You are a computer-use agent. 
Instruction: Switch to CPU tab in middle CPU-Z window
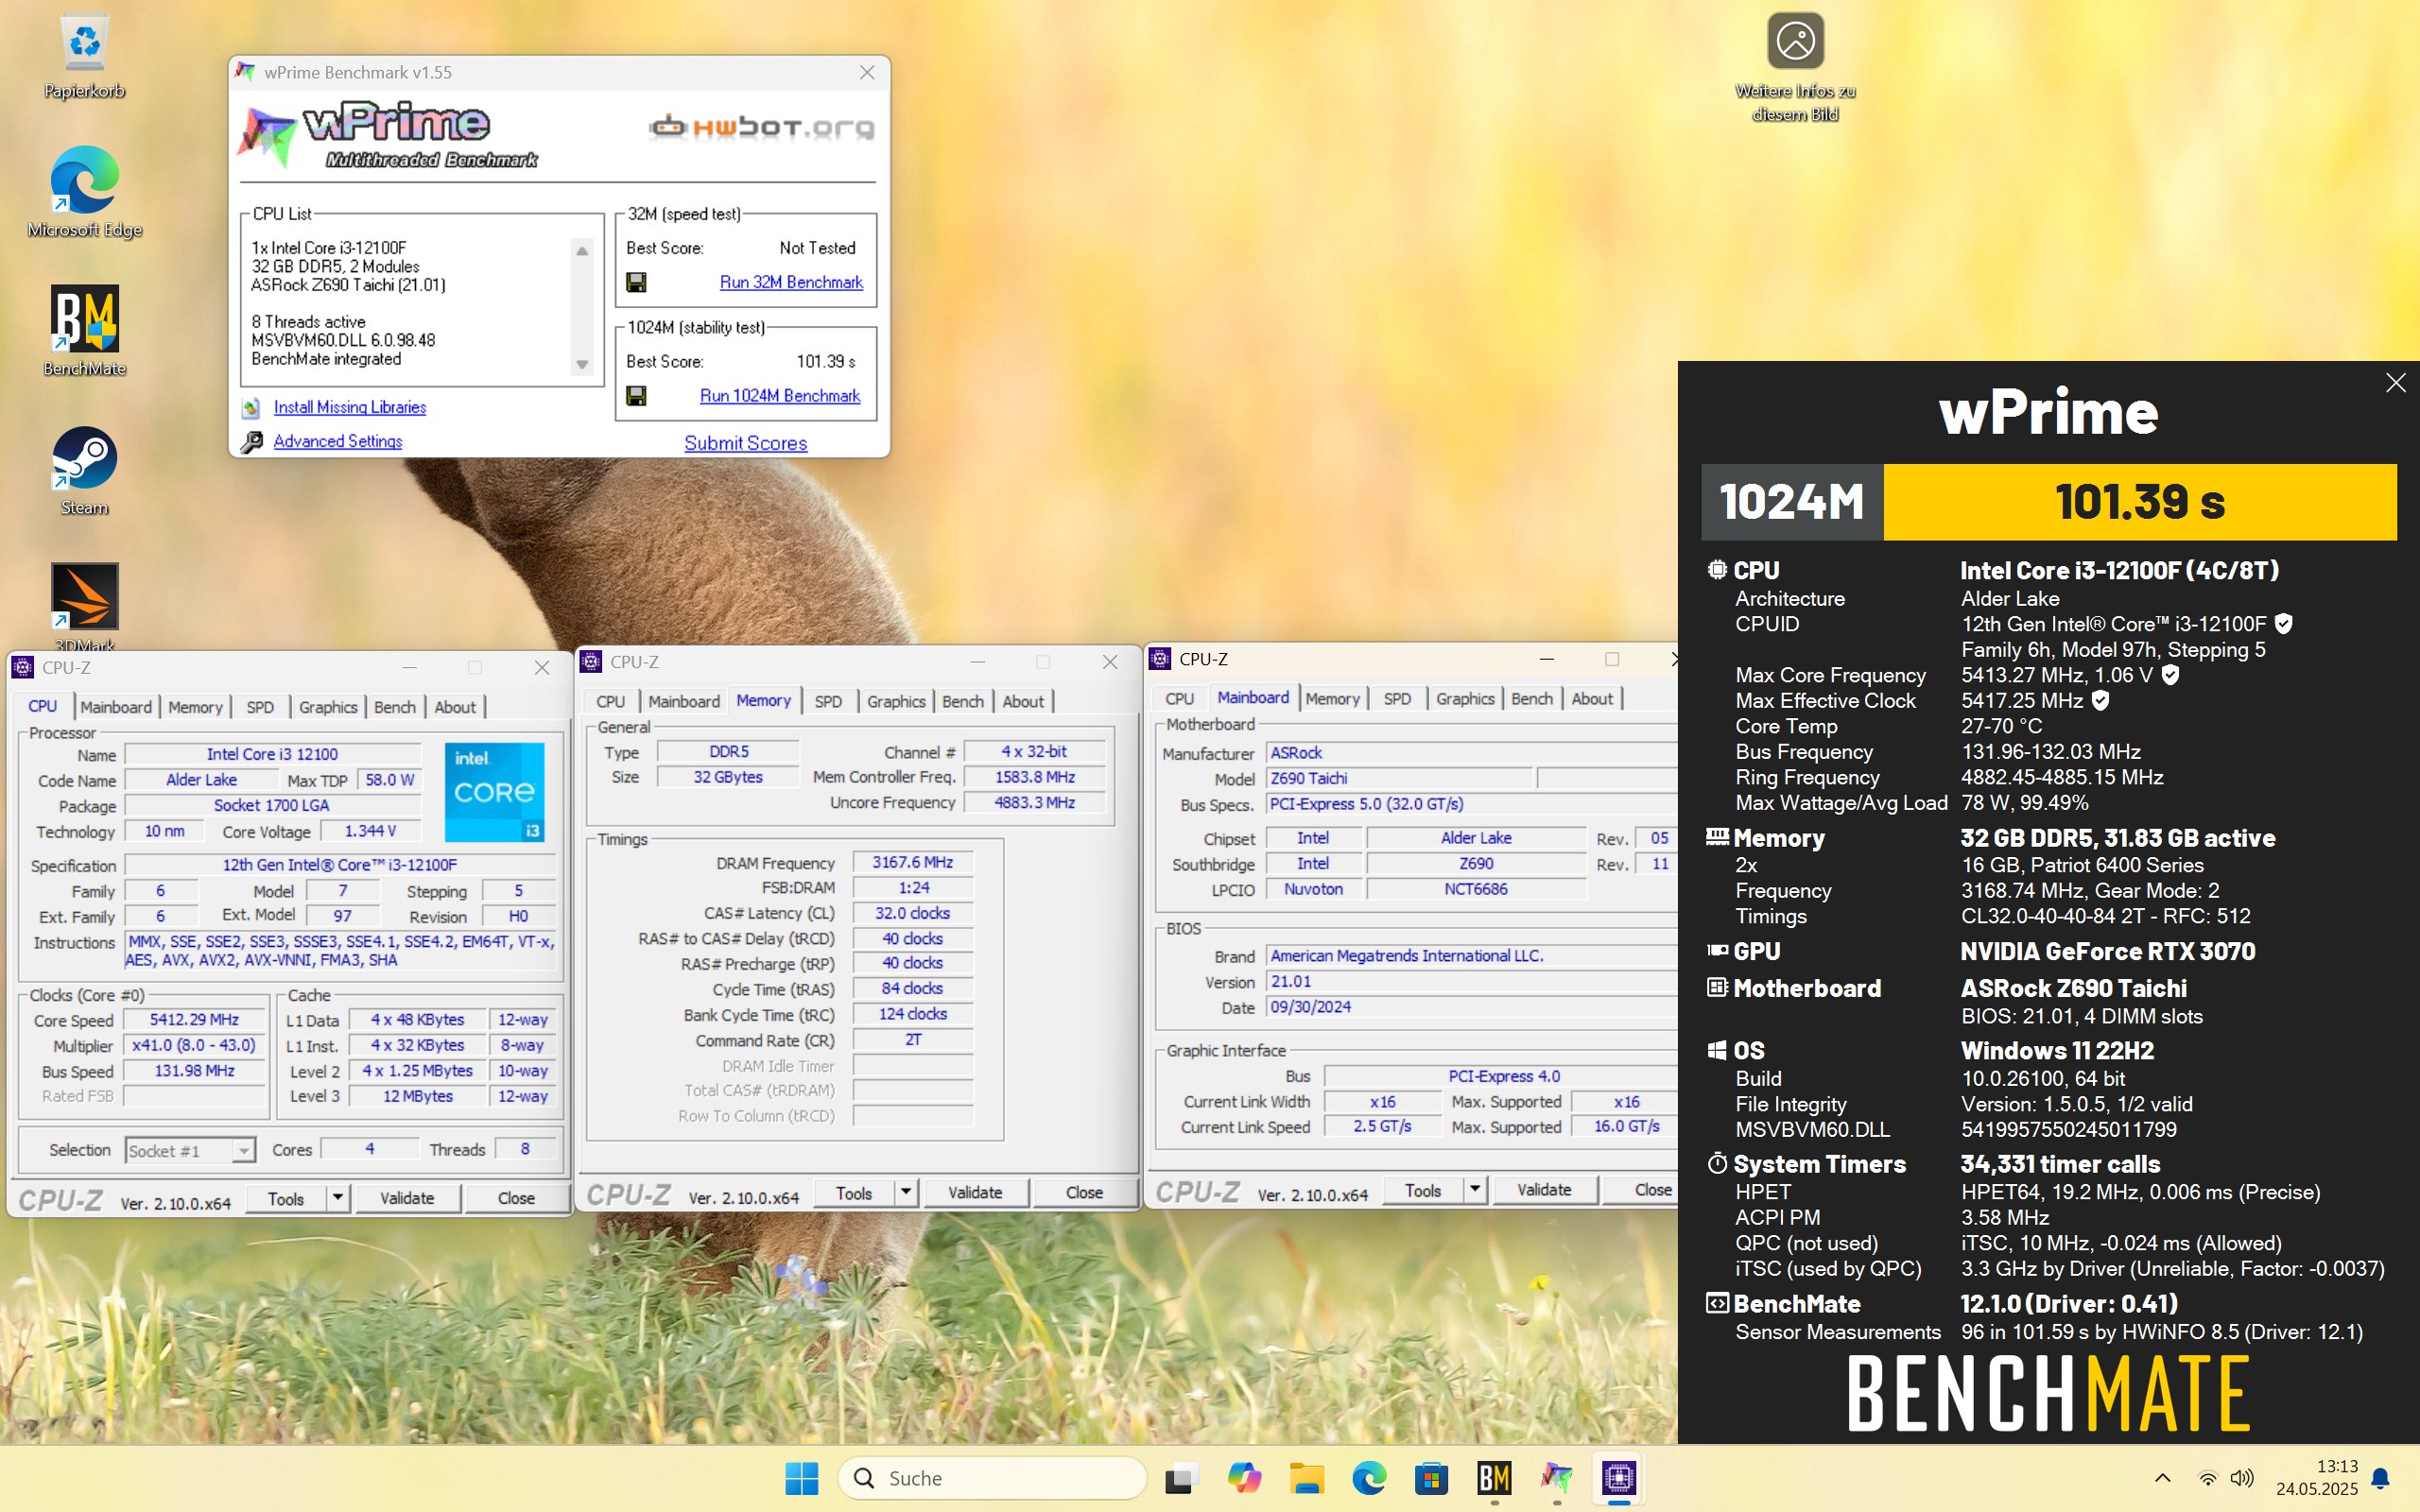(x=610, y=702)
